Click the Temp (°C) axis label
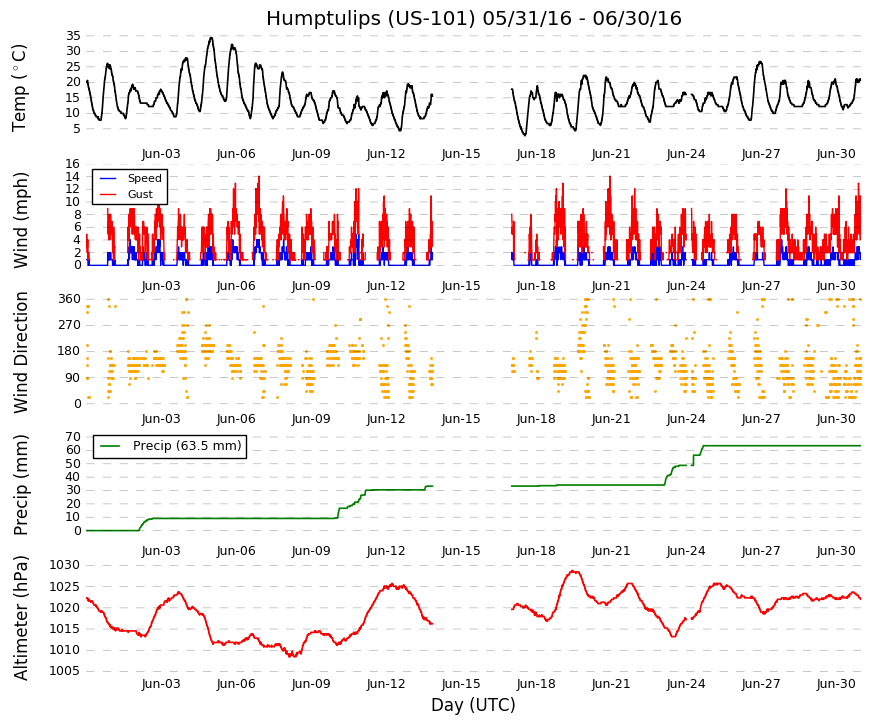Viewport: 871px width, 725px height. tap(19, 88)
